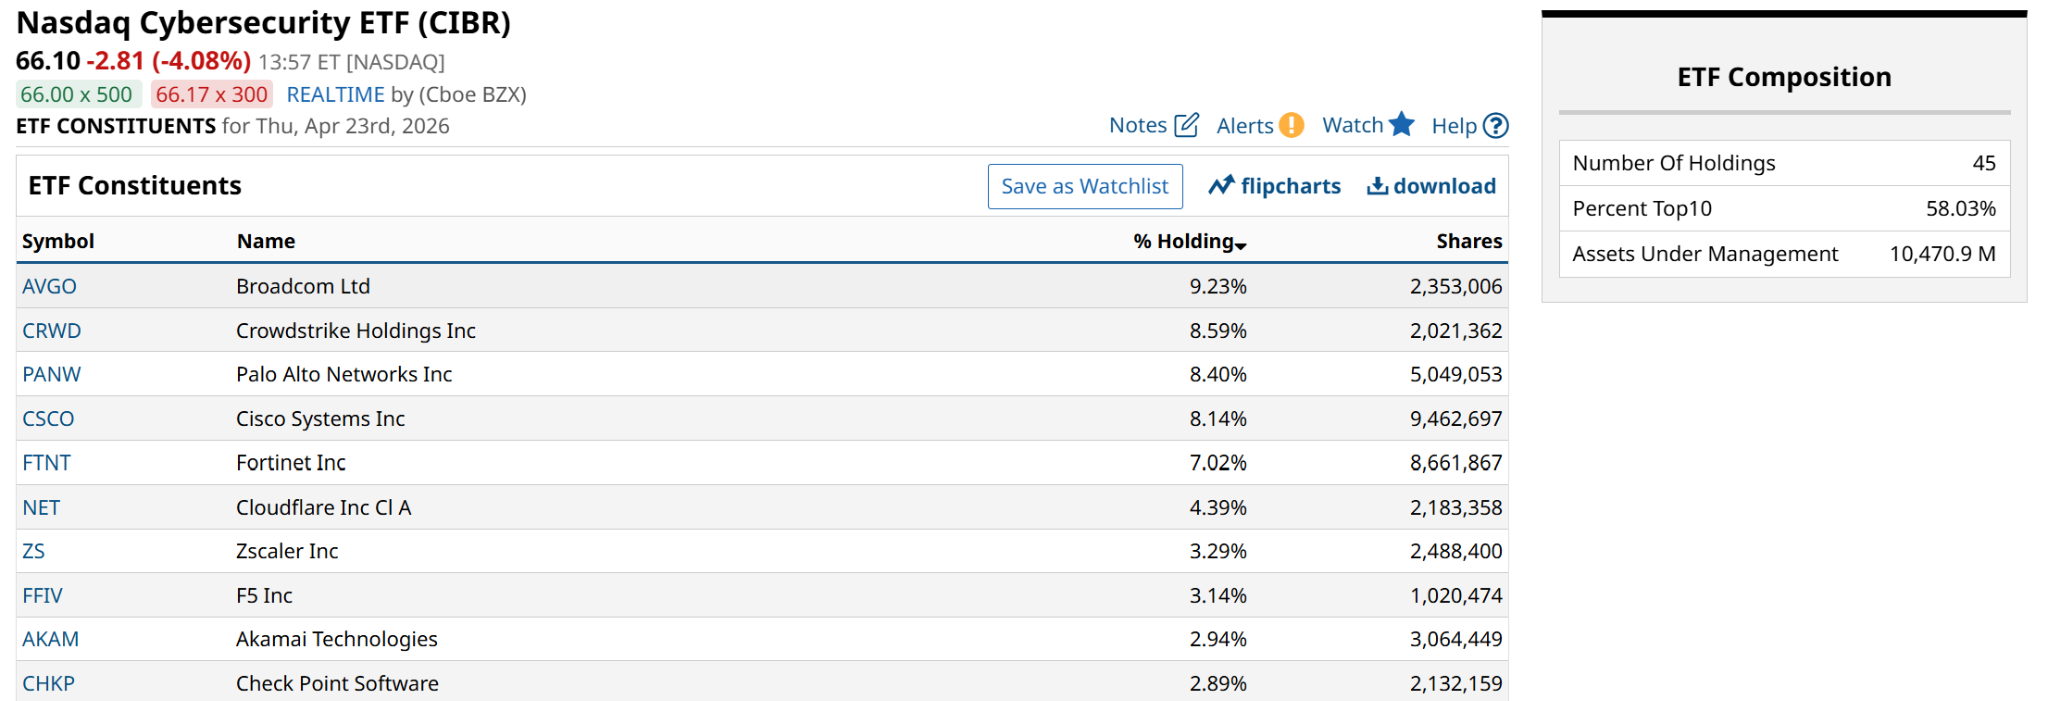This screenshot has height=701, width=2048.
Task: Sort table by Symbol header
Action: pyautogui.click(x=58, y=241)
